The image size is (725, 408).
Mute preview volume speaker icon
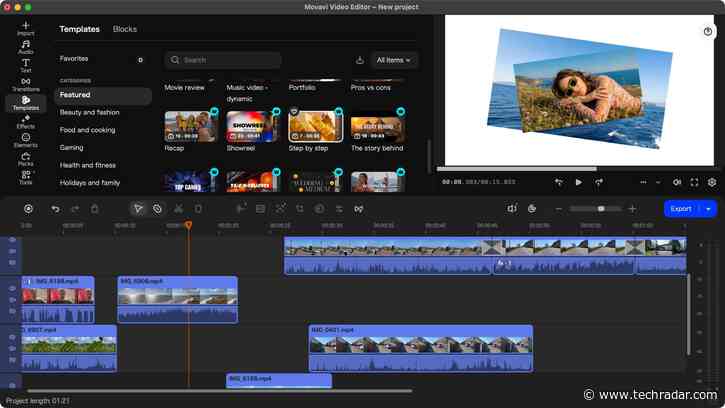click(676, 182)
